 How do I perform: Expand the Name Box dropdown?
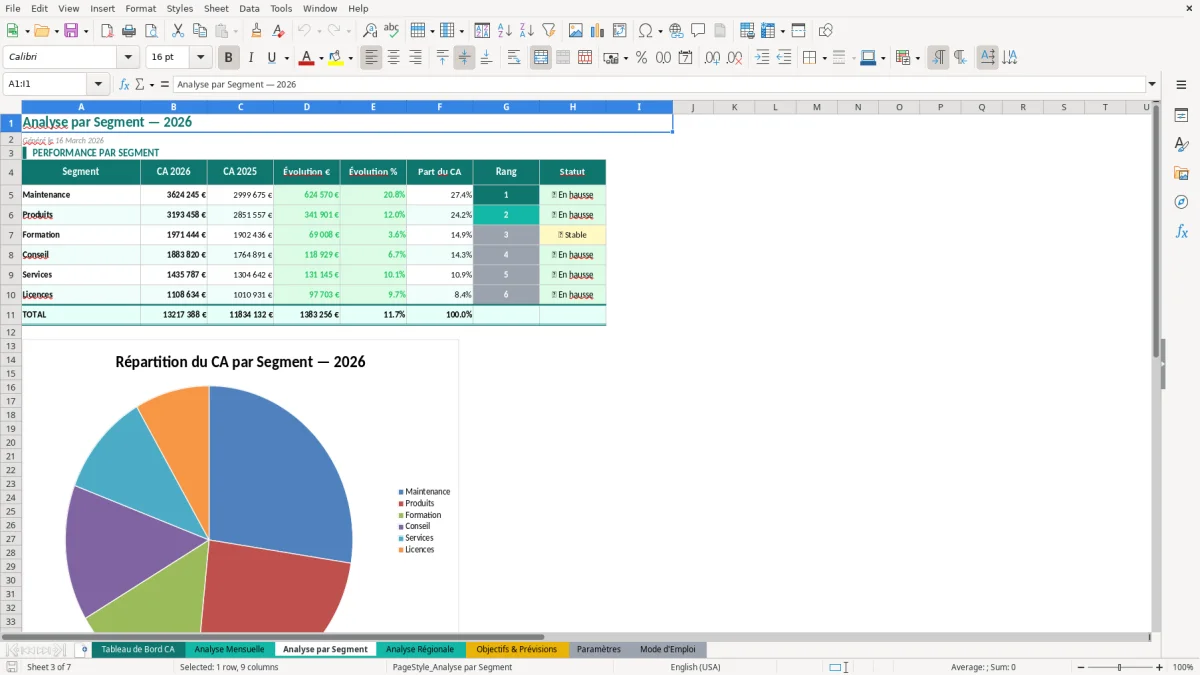click(98, 85)
